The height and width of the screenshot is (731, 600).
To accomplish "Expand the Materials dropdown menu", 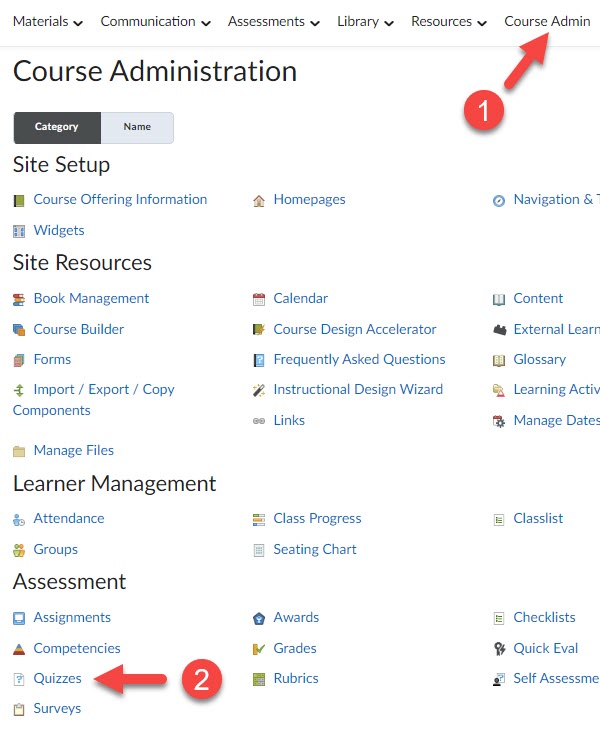I will (x=48, y=21).
